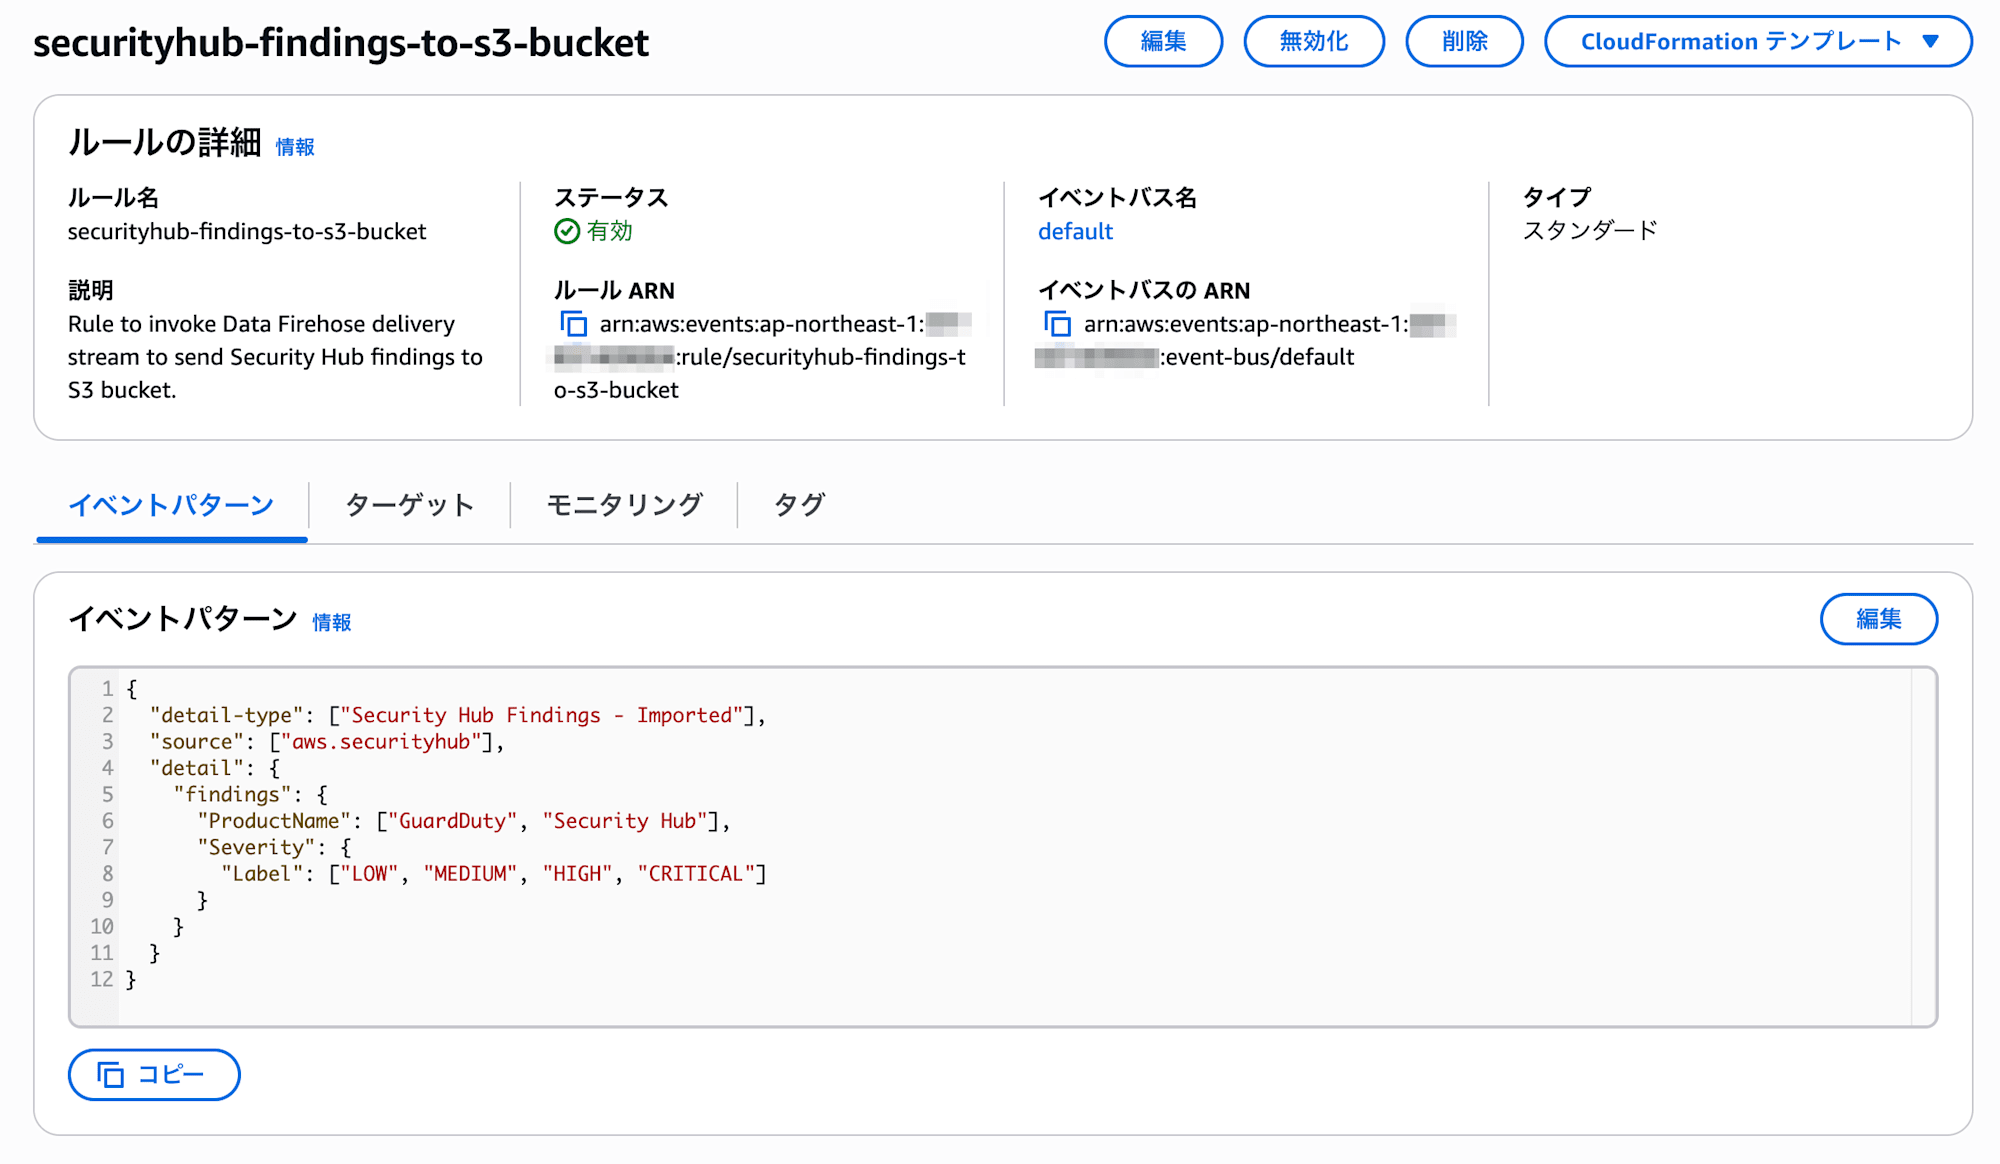The width and height of the screenshot is (2000, 1164).
Task: Click the event-bus/default ARN text
Action: (1257, 357)
